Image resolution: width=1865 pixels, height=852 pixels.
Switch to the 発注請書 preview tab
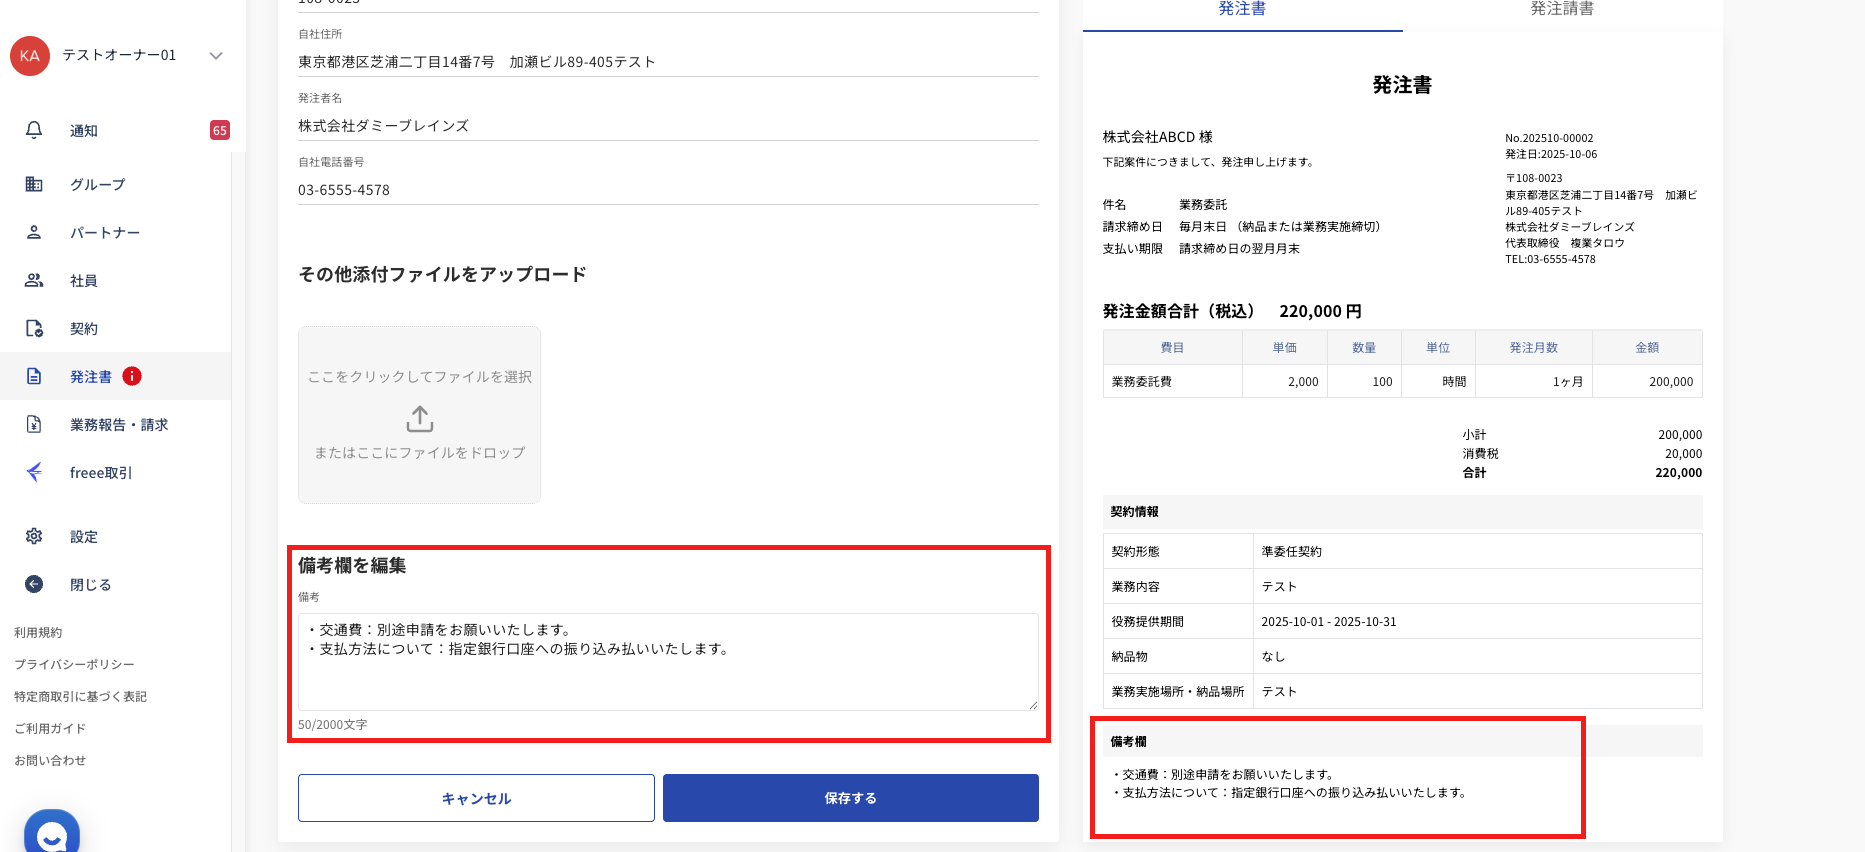(x=1562, y=10)
